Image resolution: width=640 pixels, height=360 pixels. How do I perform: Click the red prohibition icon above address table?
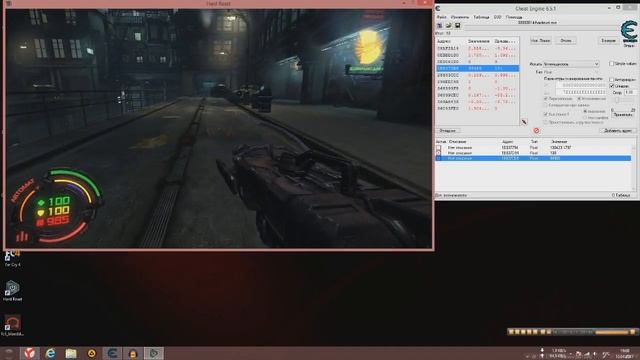point(536,131)
